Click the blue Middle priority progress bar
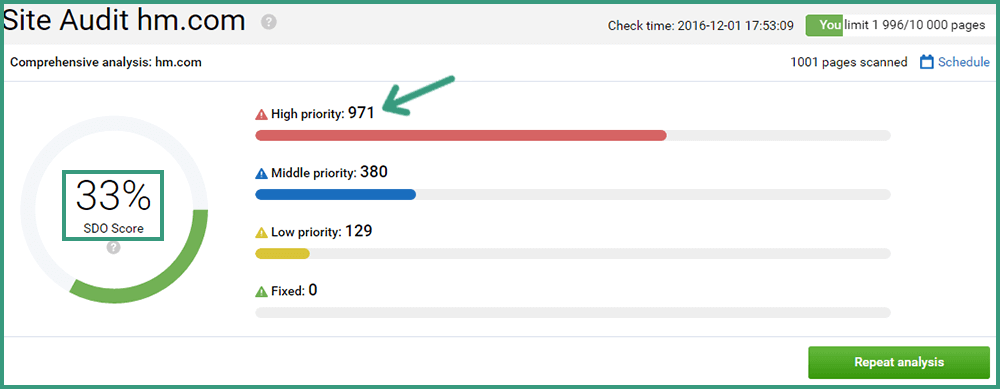1000x389 pixels. pyautogui.click(x=573, y=194)
